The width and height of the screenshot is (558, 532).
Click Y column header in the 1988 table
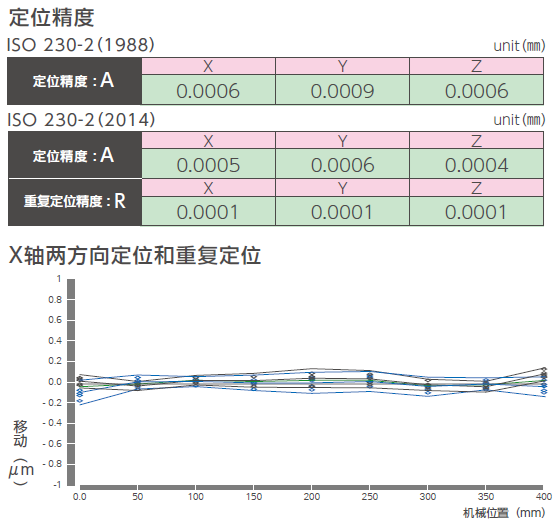342,66
